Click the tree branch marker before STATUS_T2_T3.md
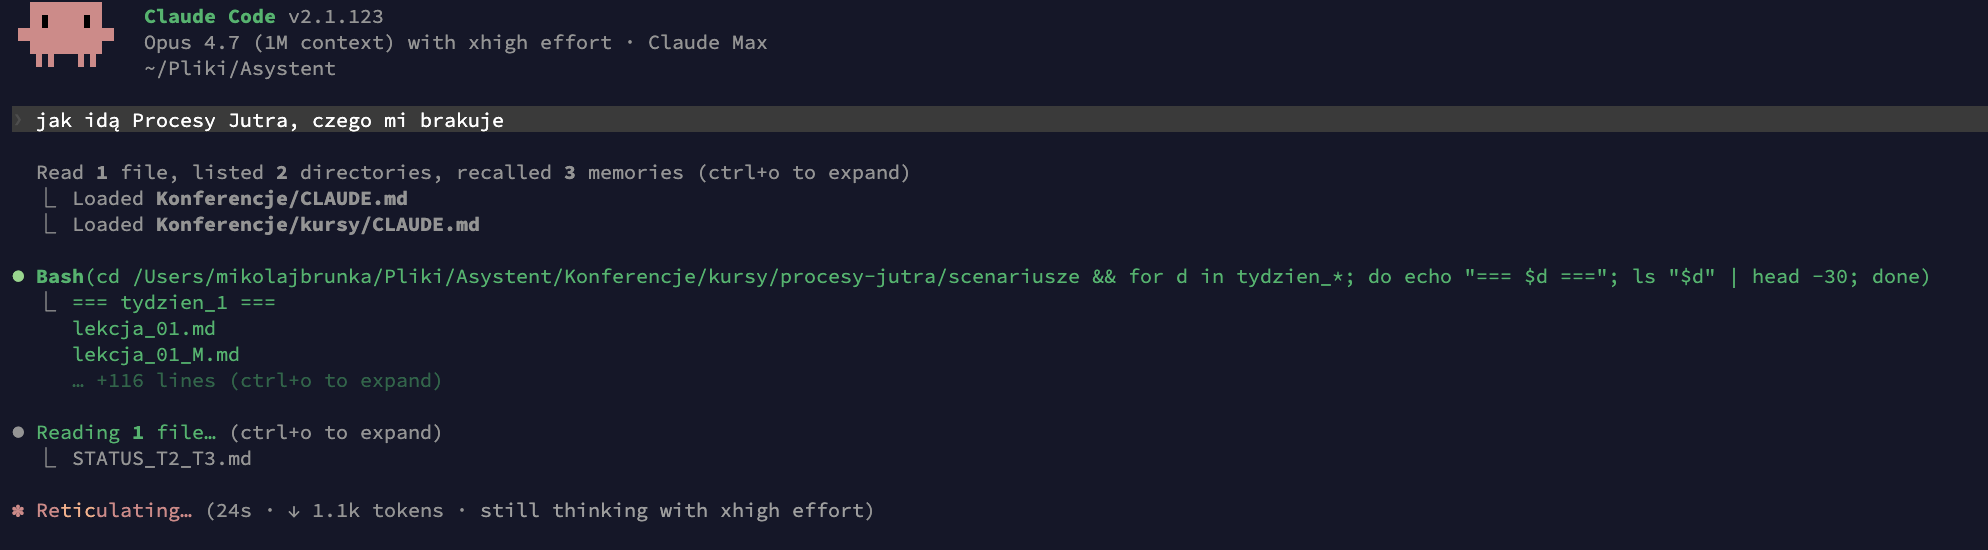 (x=49, y=457)
